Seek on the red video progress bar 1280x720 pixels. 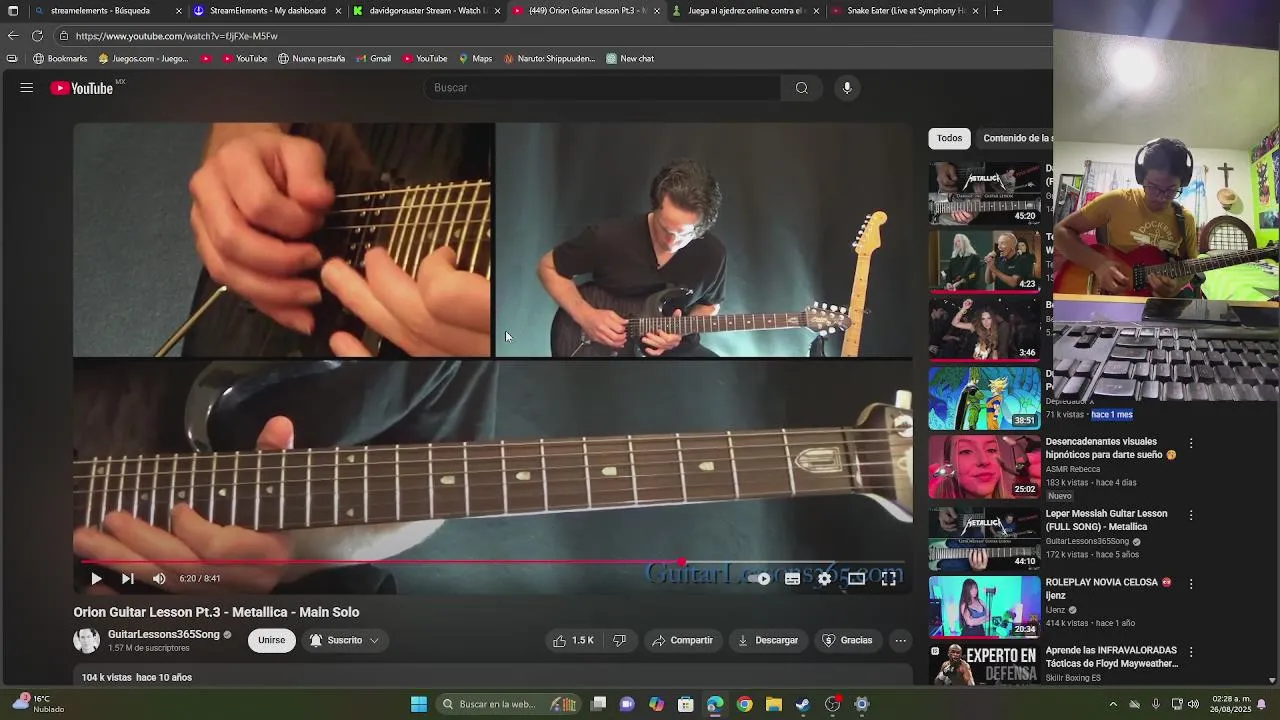coord(493,561)
